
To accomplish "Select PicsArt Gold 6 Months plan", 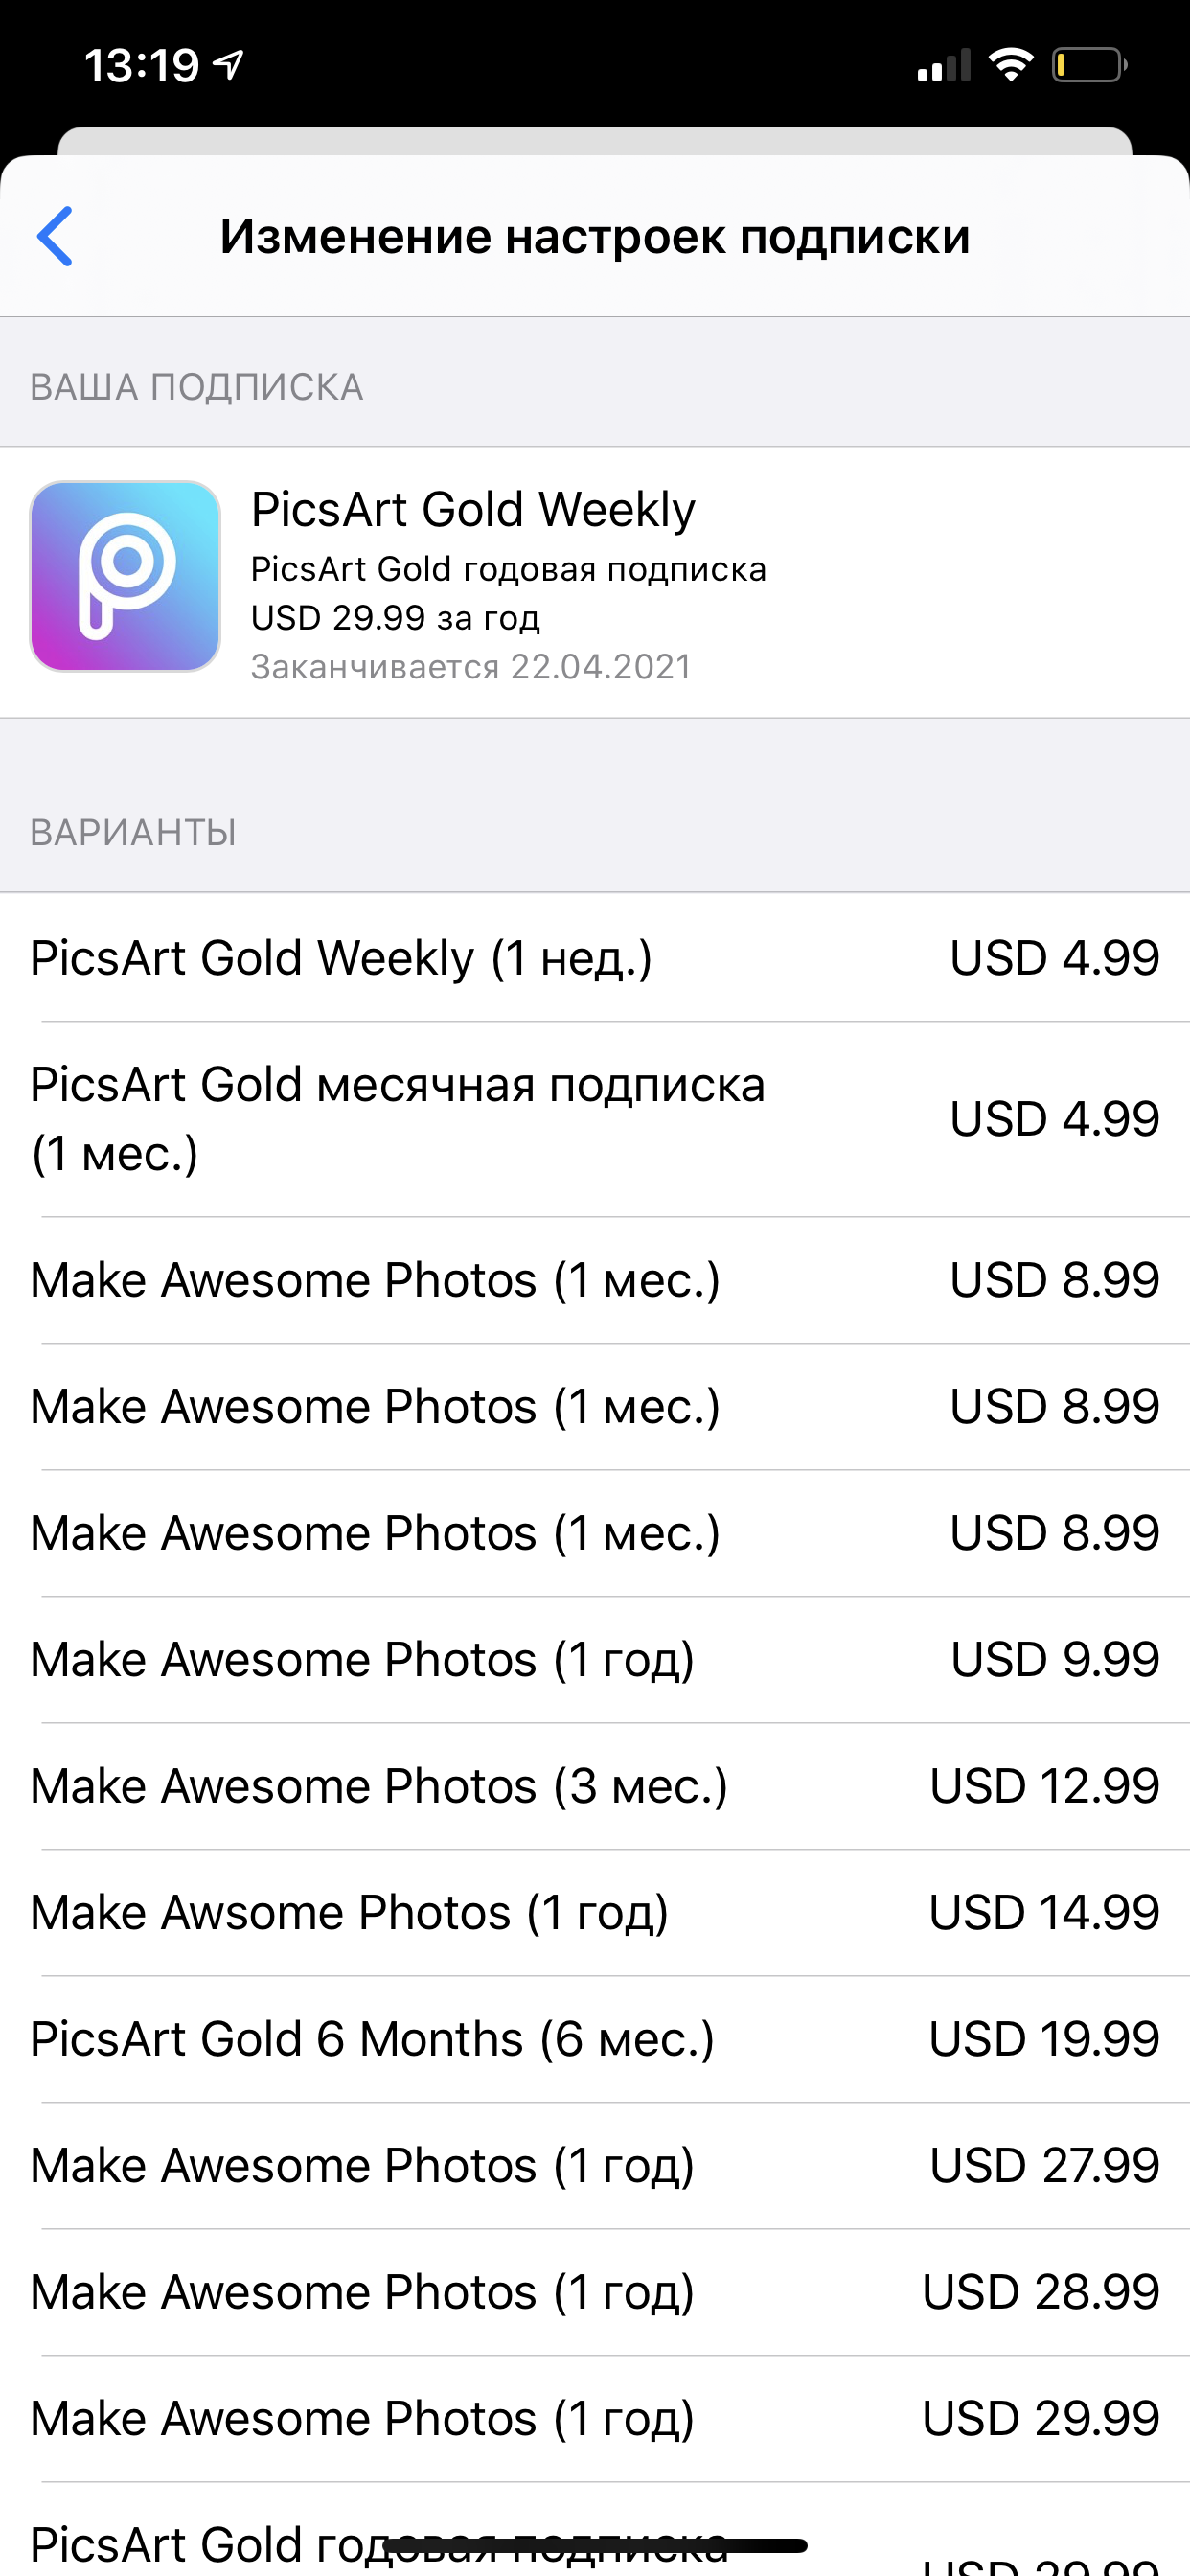I will click(595, 2039).
